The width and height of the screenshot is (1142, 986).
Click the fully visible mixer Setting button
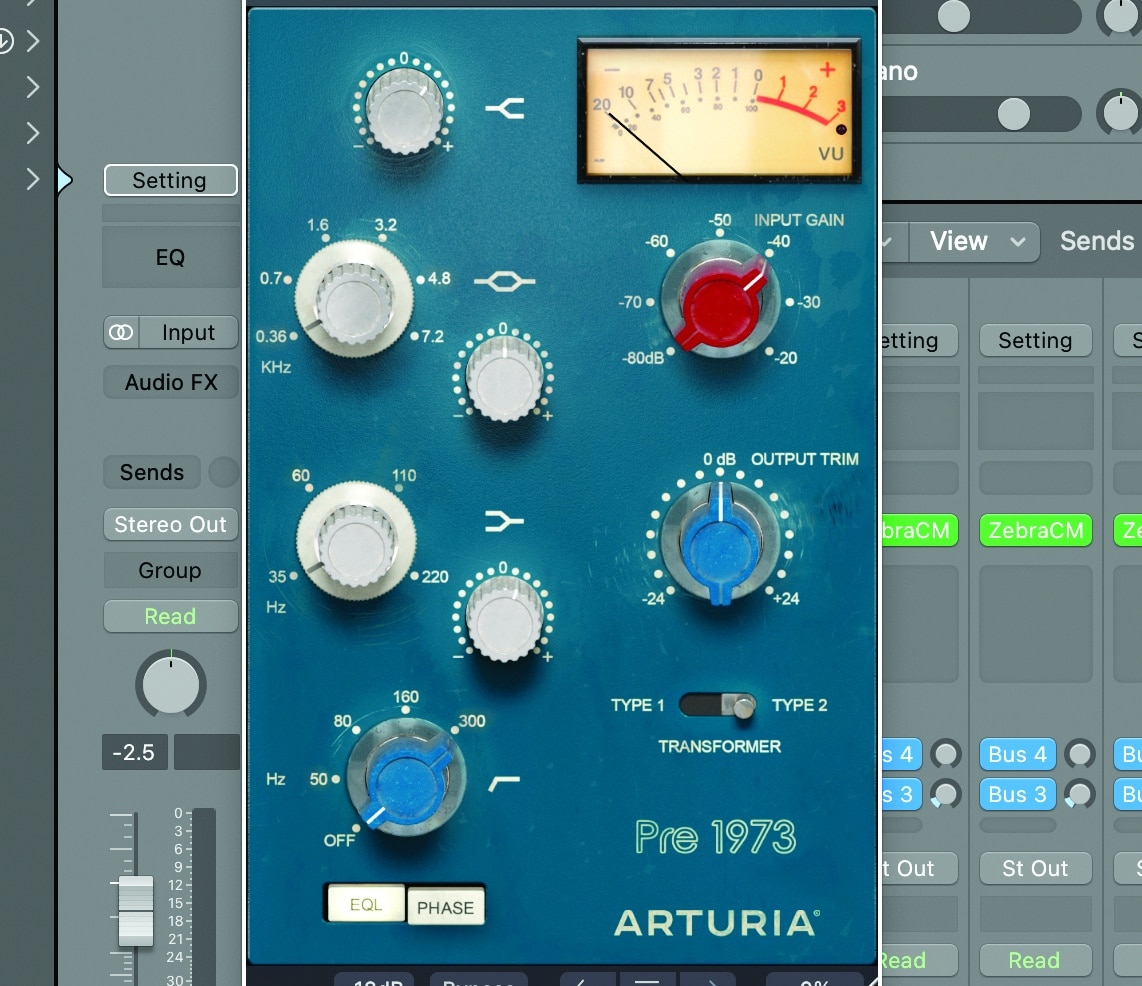[x=1035, y=340]
